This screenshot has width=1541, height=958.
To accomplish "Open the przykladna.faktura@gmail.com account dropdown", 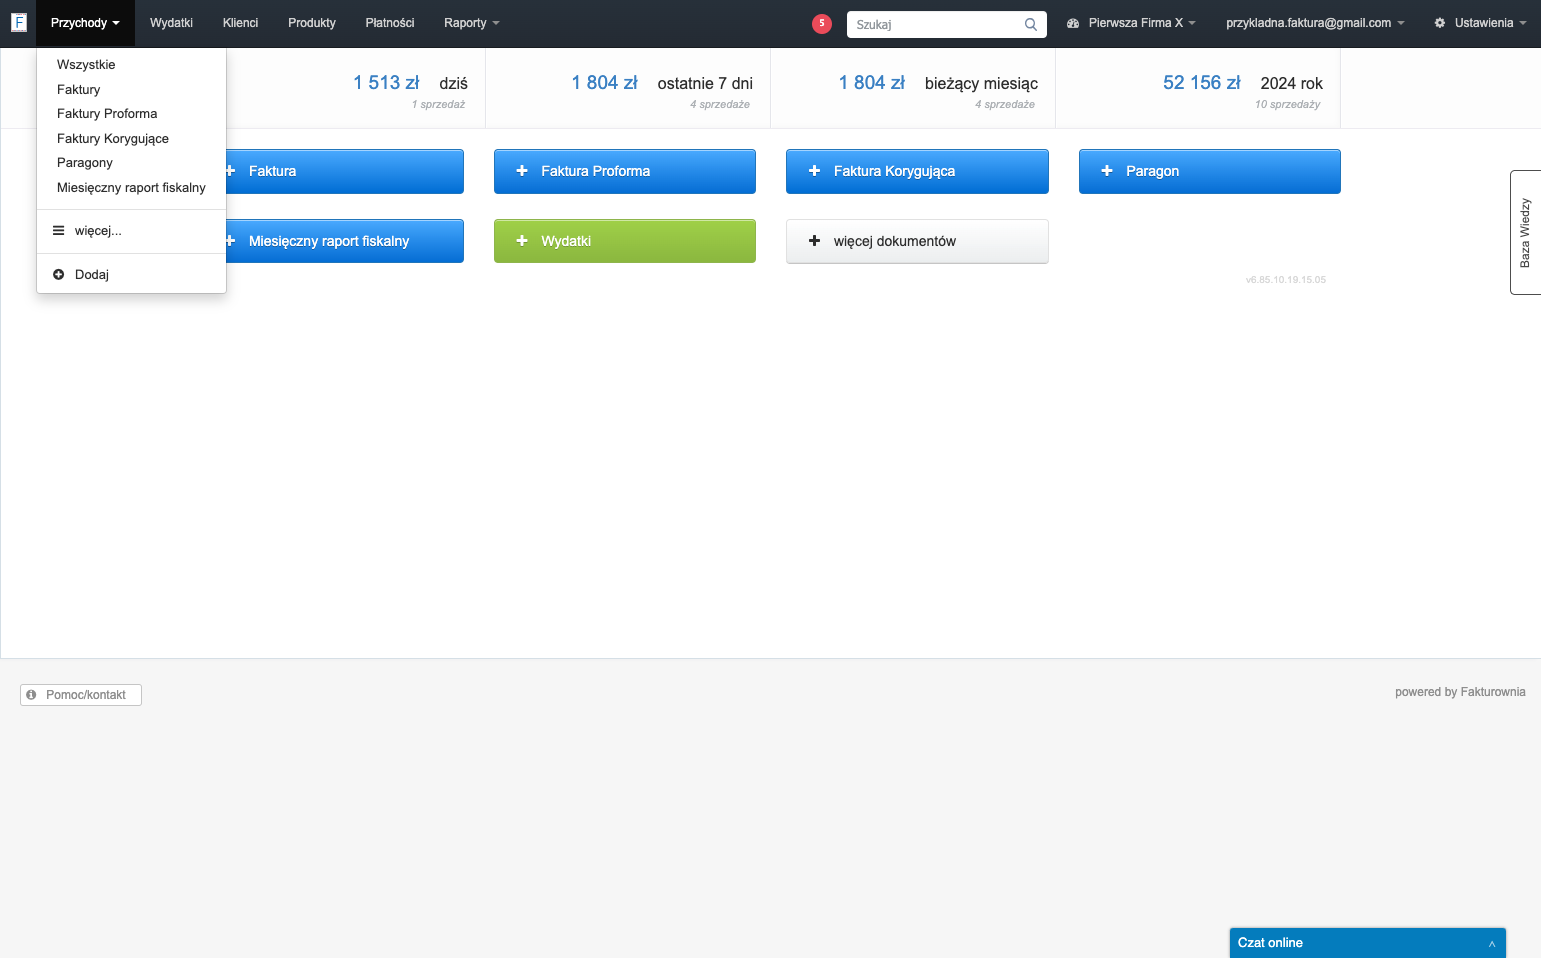I will tap(1315, 23).
